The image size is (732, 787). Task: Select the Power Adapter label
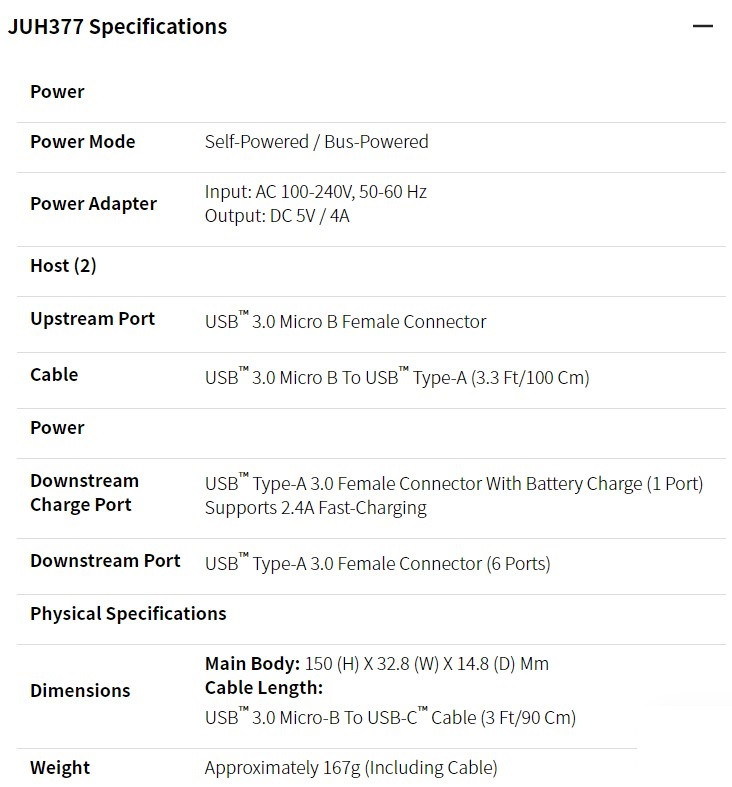pyautogui.click(x=93, y=204)
